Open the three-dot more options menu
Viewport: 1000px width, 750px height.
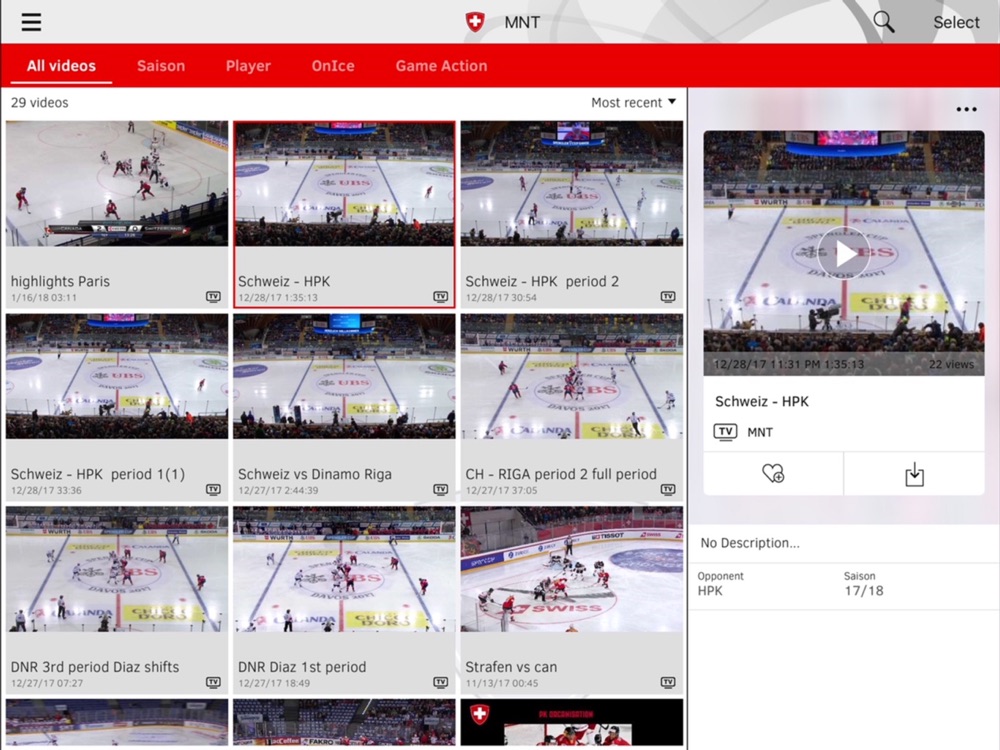tap(966, 109)
